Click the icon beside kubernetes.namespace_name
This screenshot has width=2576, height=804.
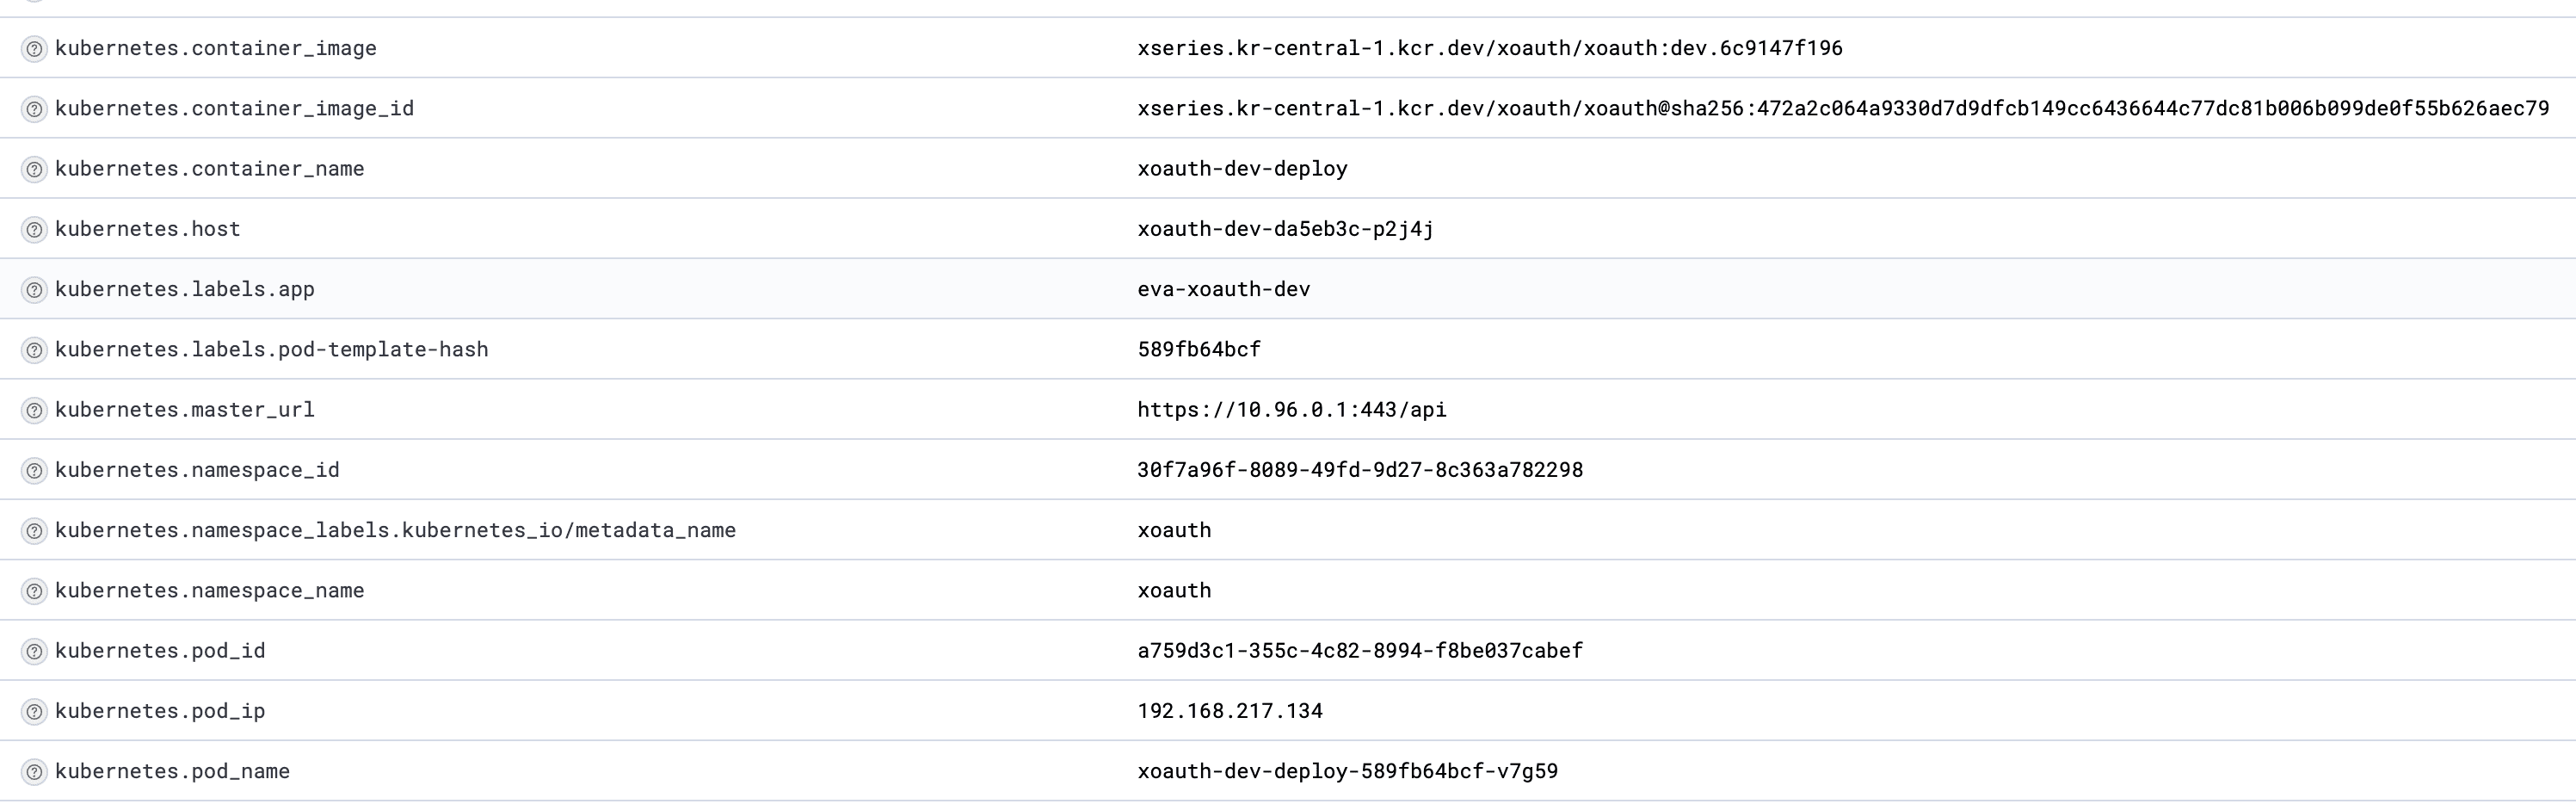(x=34, y=591)
